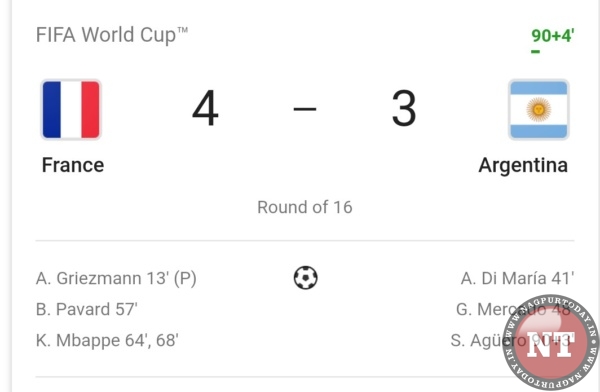Click the dash between the scores
Screen dimensions: 600x392
(305, 109)
